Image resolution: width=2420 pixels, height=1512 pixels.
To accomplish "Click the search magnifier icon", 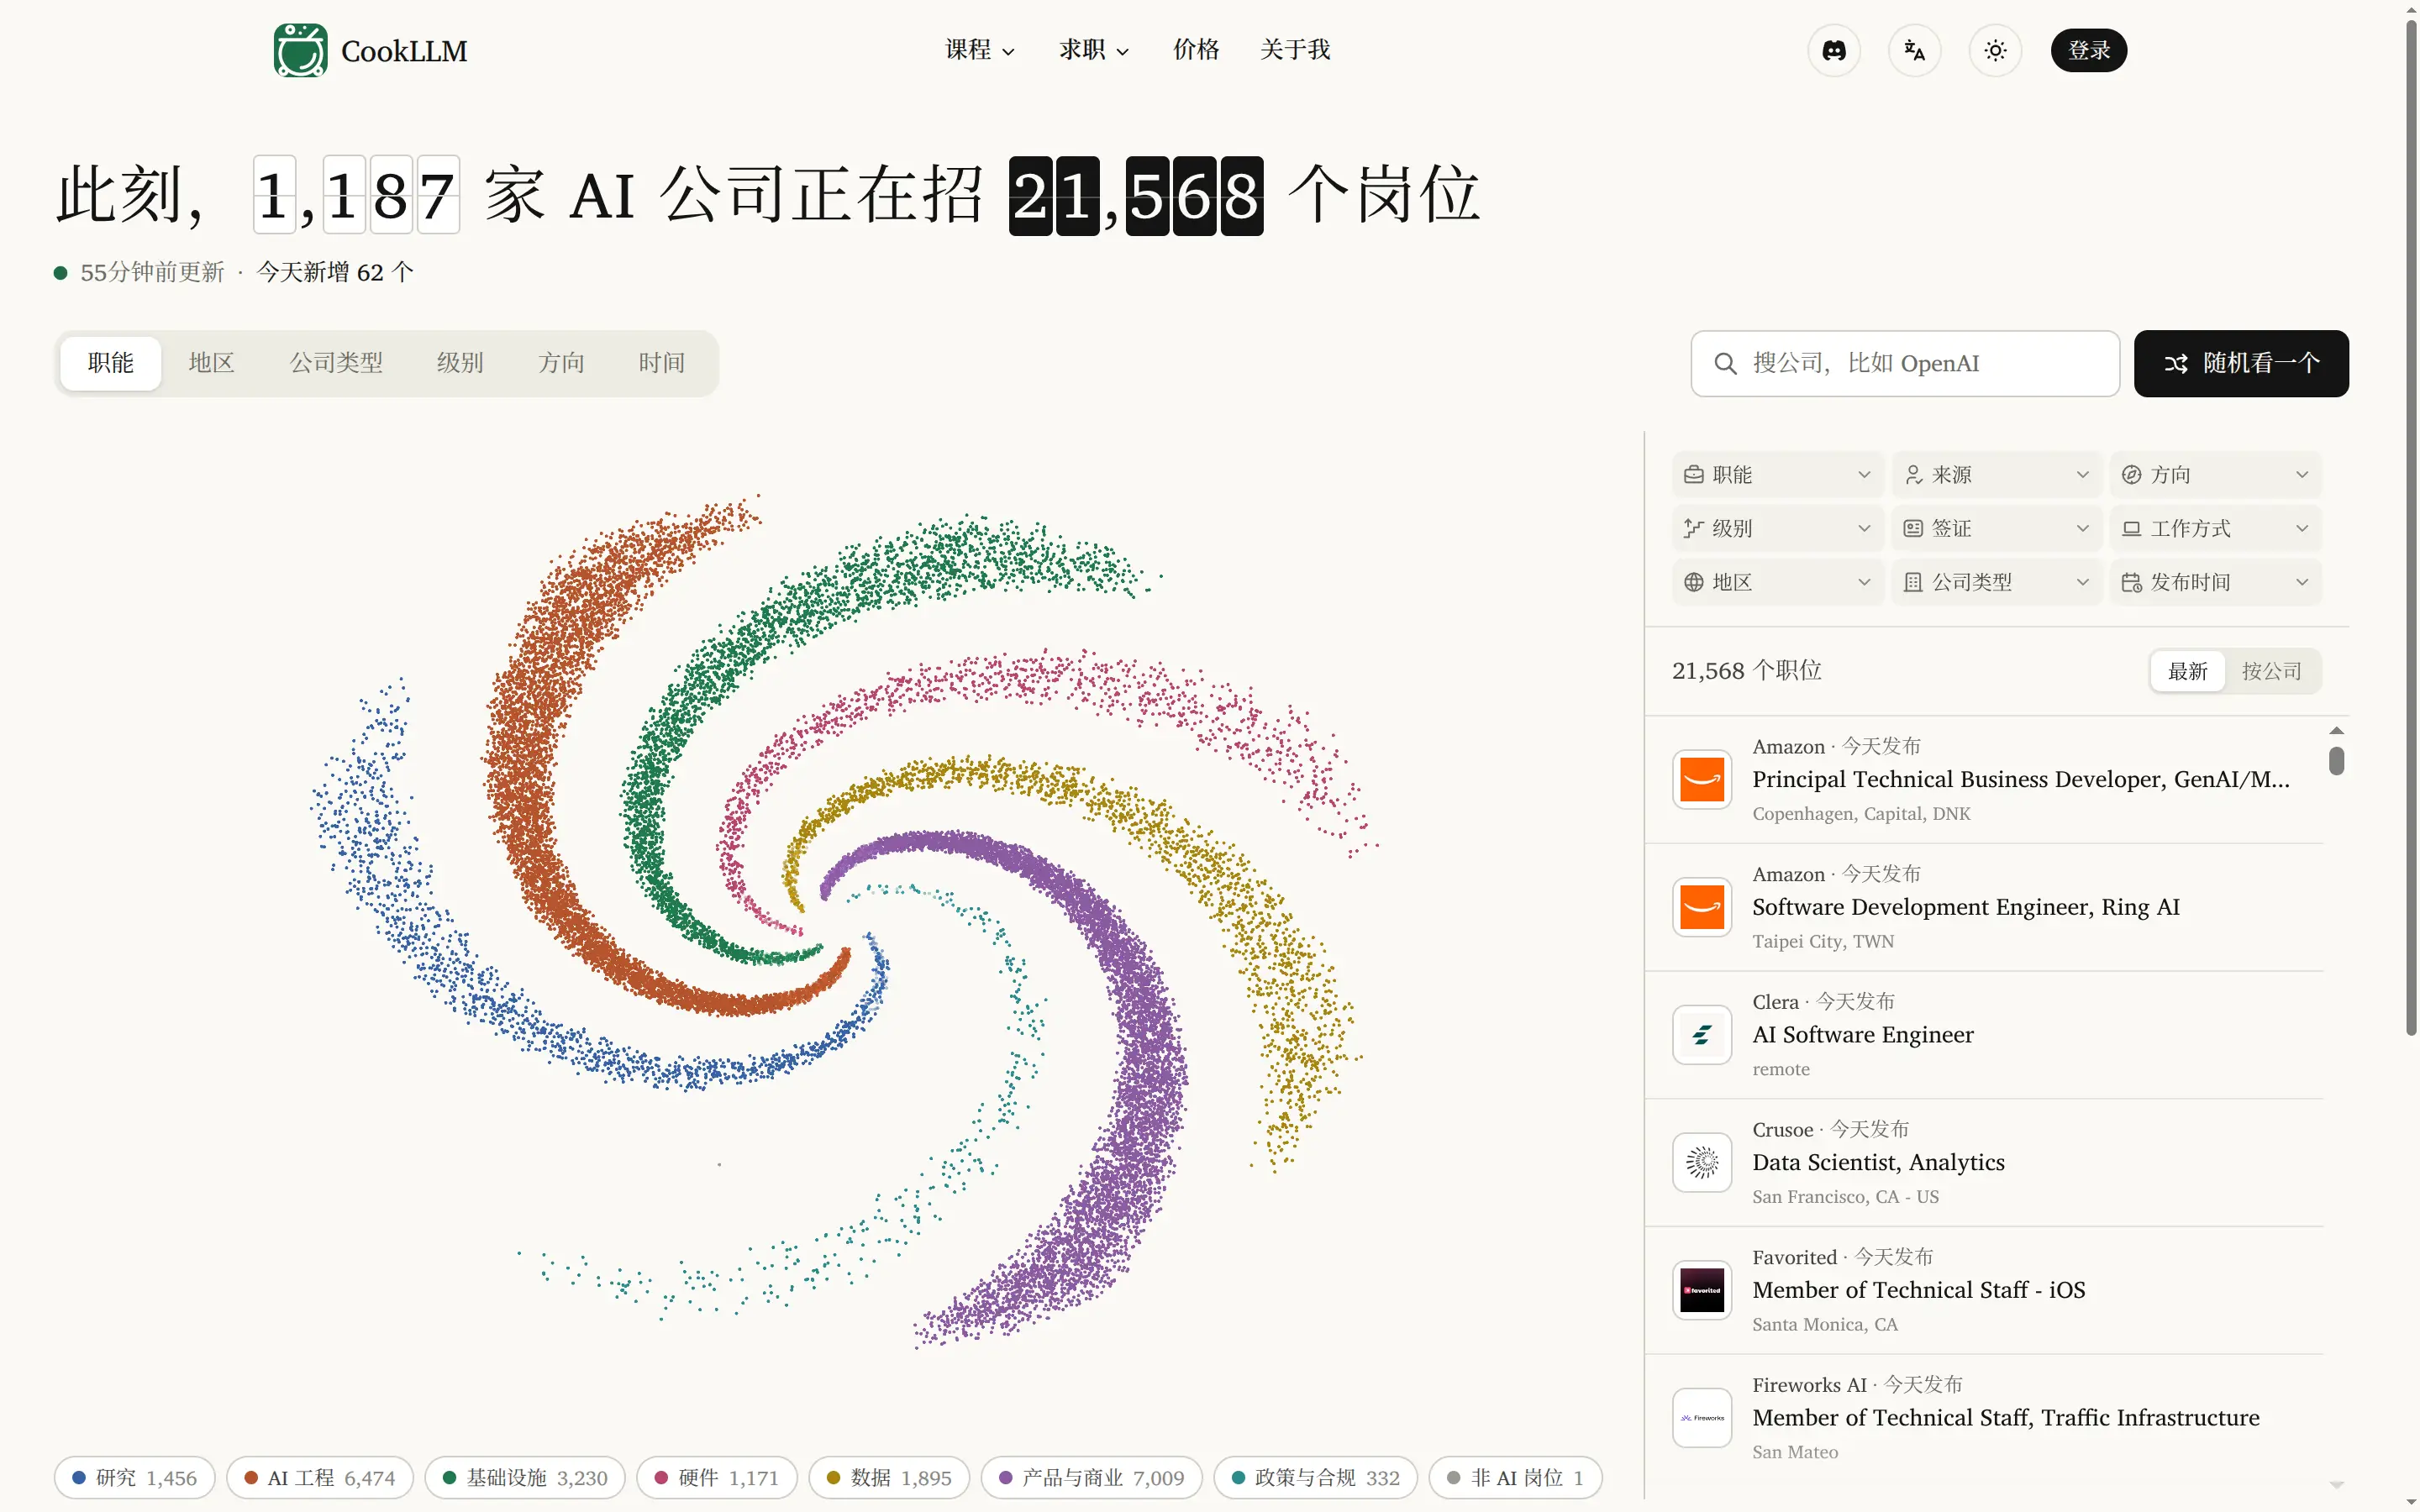I will [1725, 363].
